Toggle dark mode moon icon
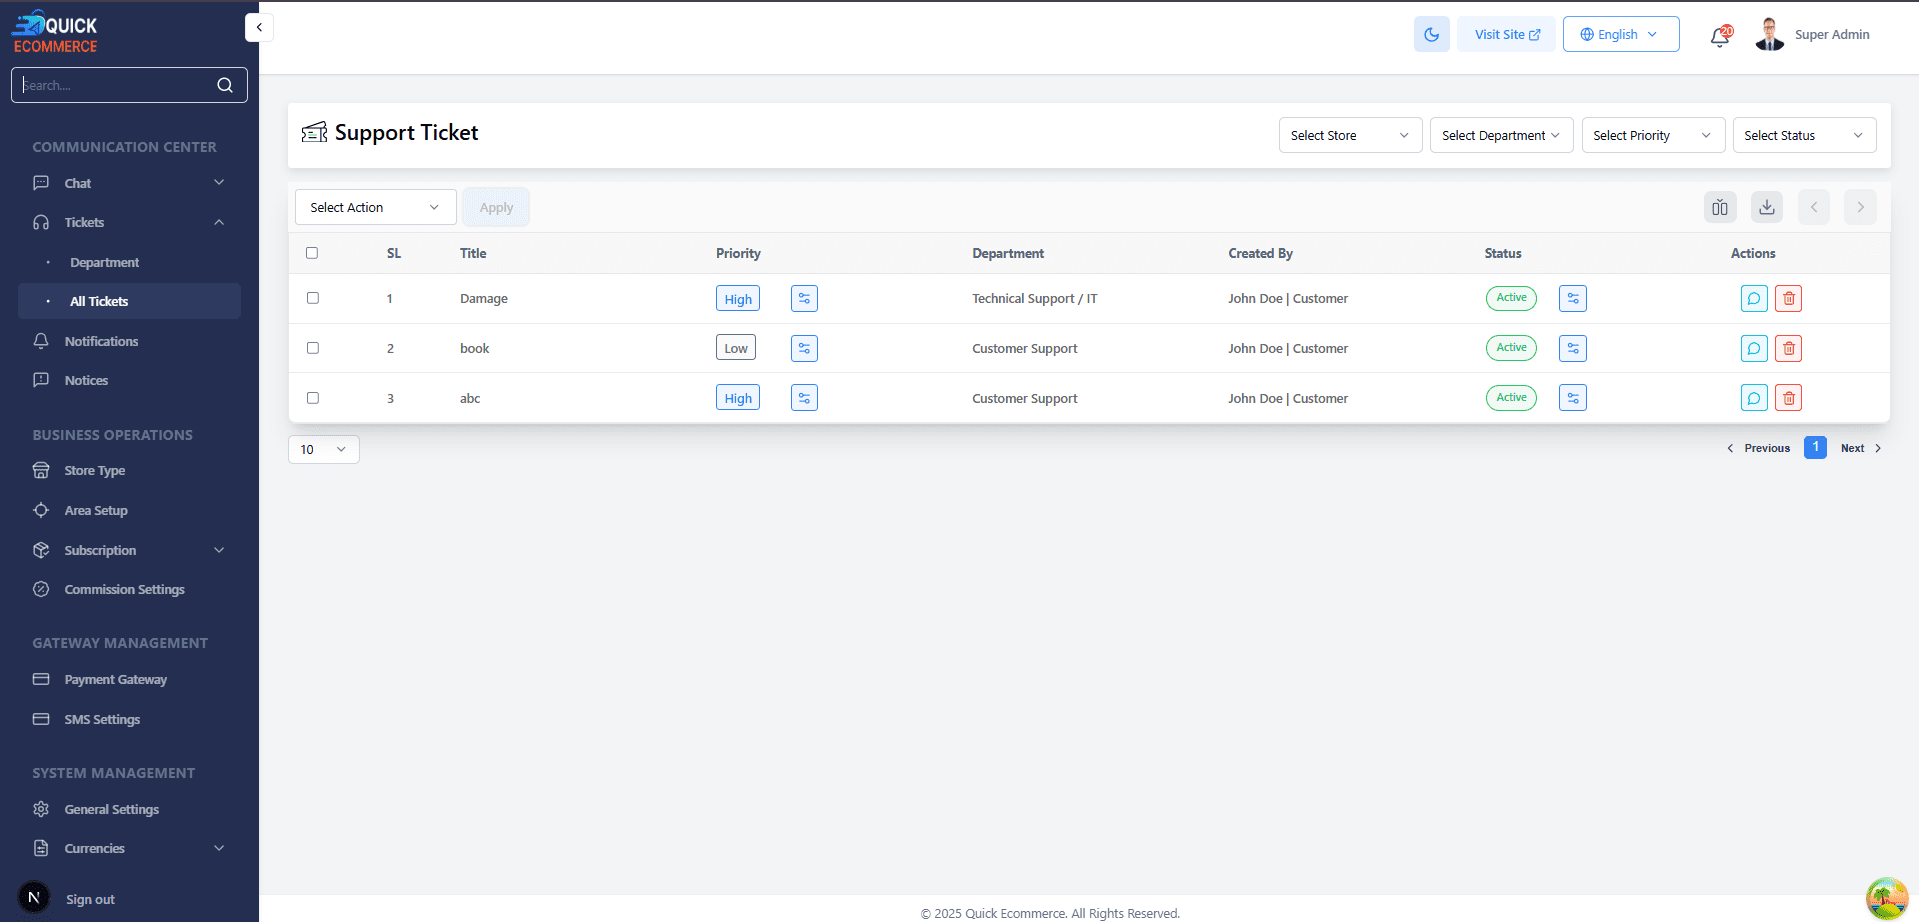 (1431, 34)
